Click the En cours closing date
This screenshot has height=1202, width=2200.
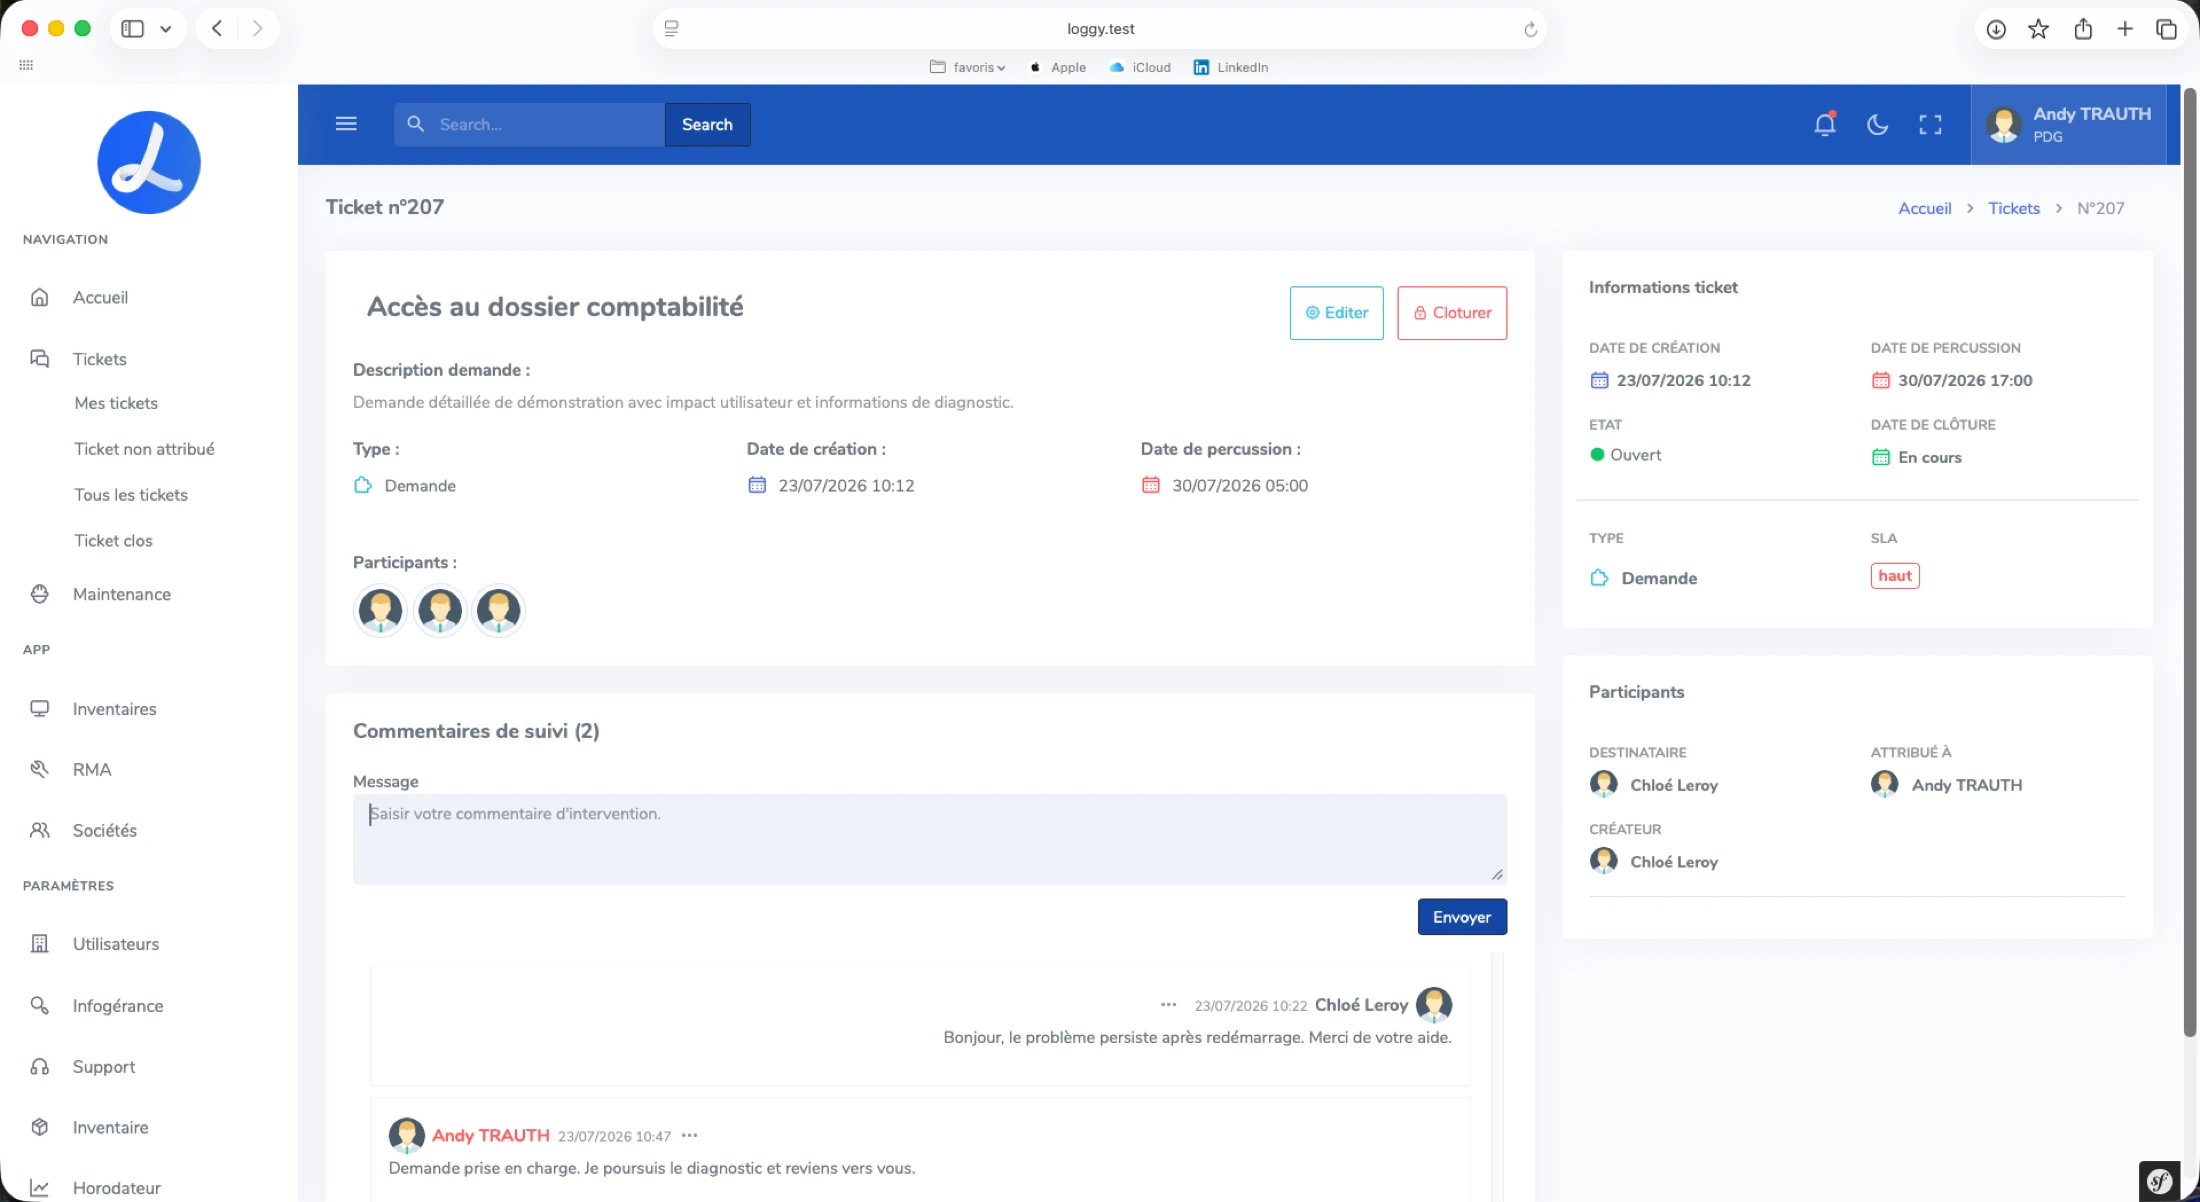pyautogui.click(x=1929, y=457)
